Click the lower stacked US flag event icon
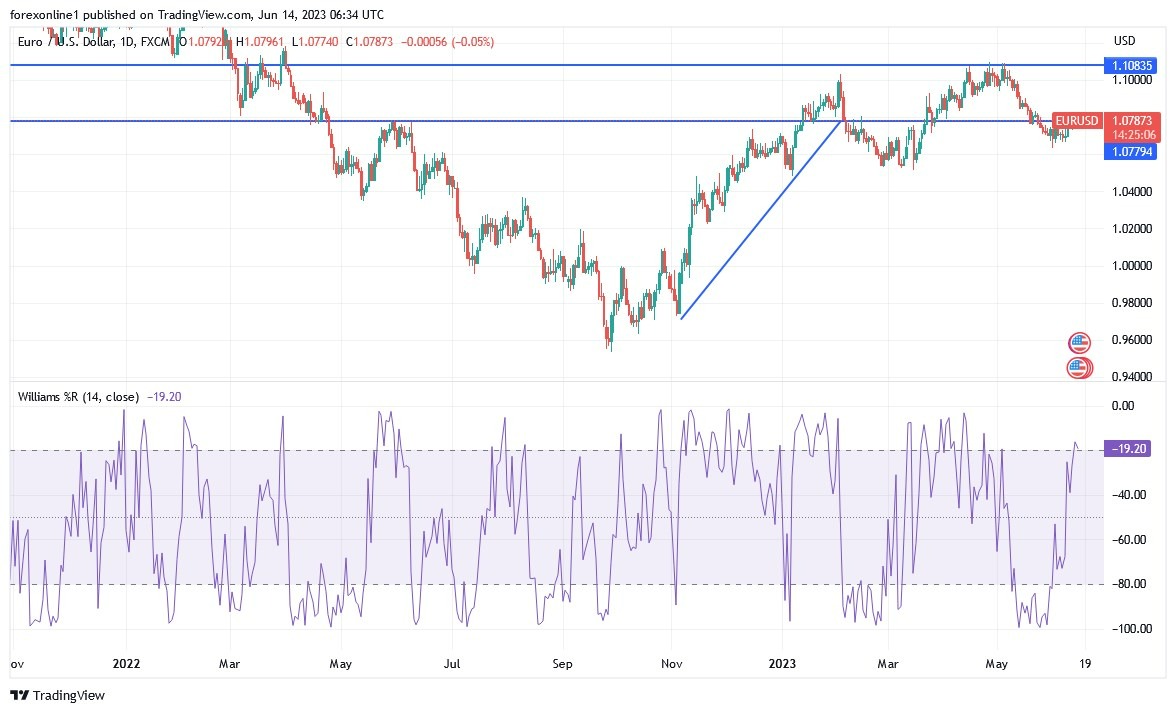 pyautogui.click(x=1079, y=367)
